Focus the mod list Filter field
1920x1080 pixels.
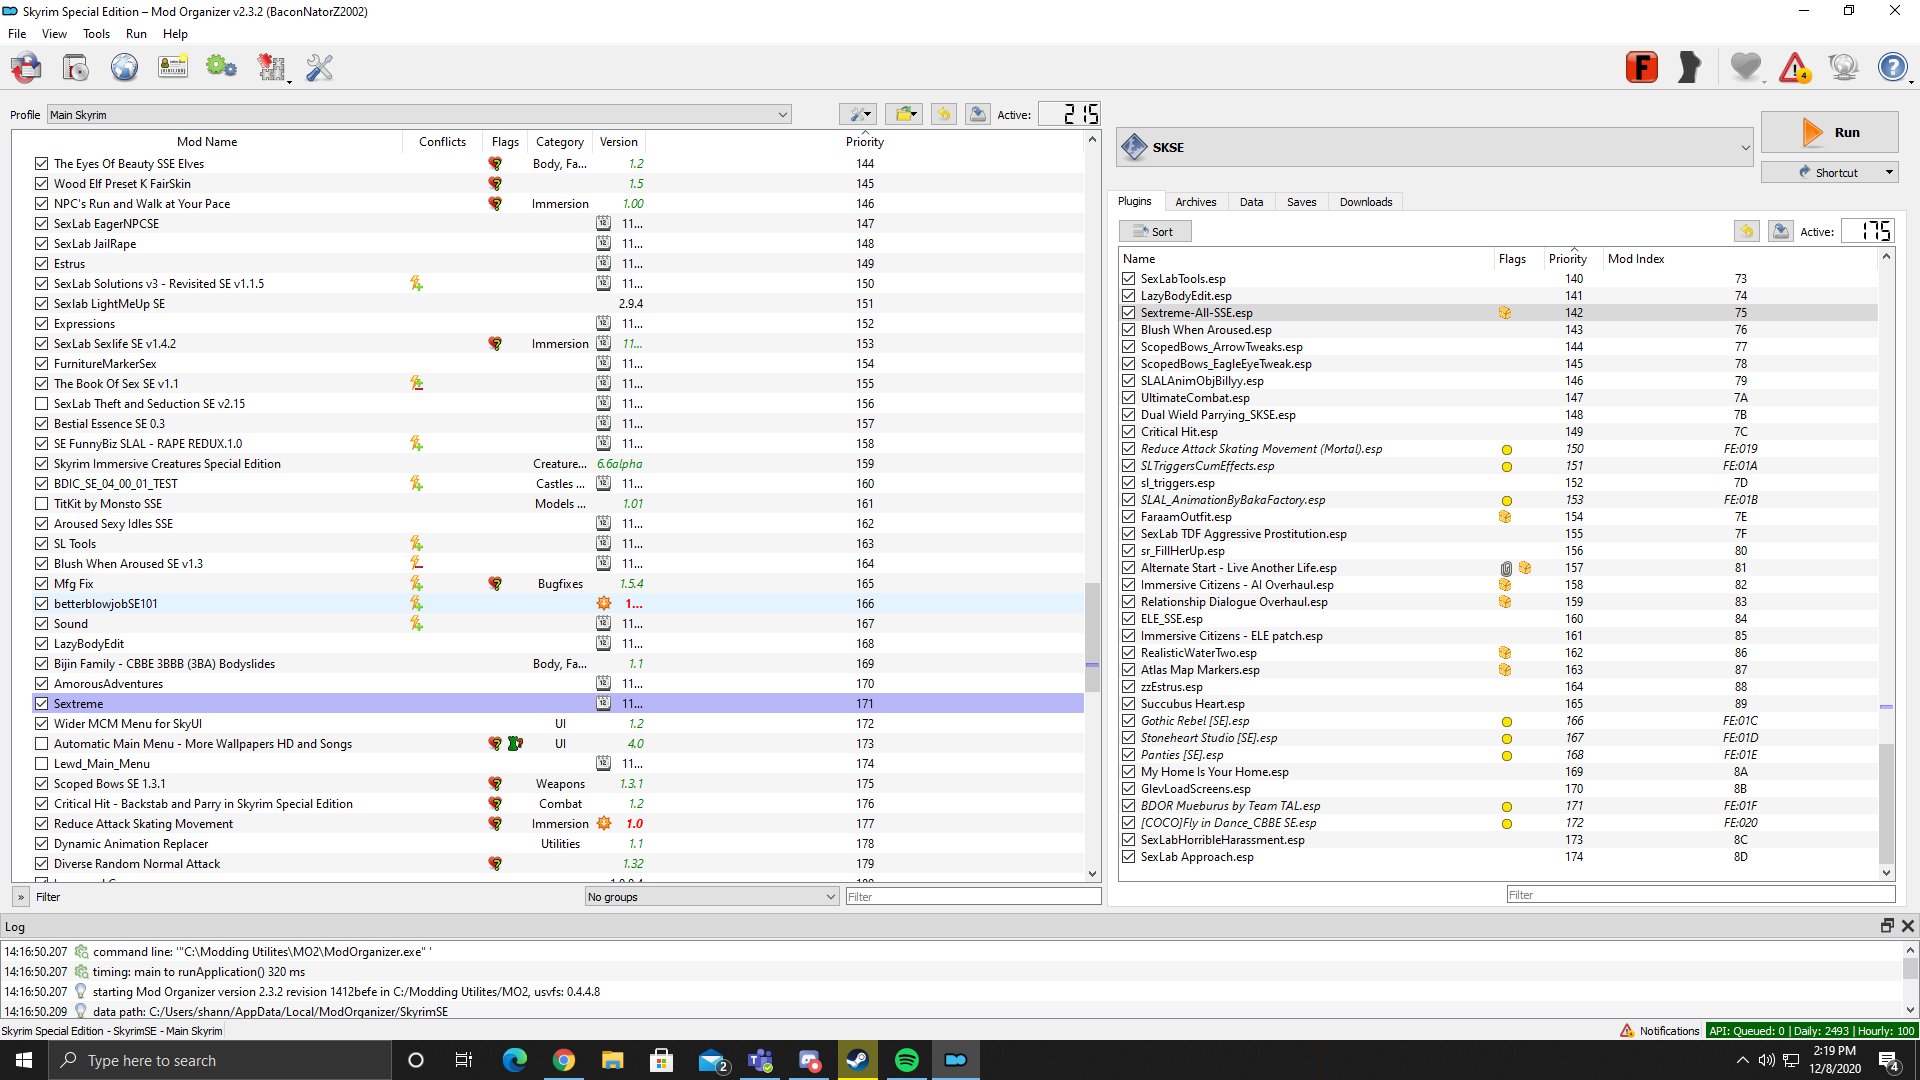point(973,897)
